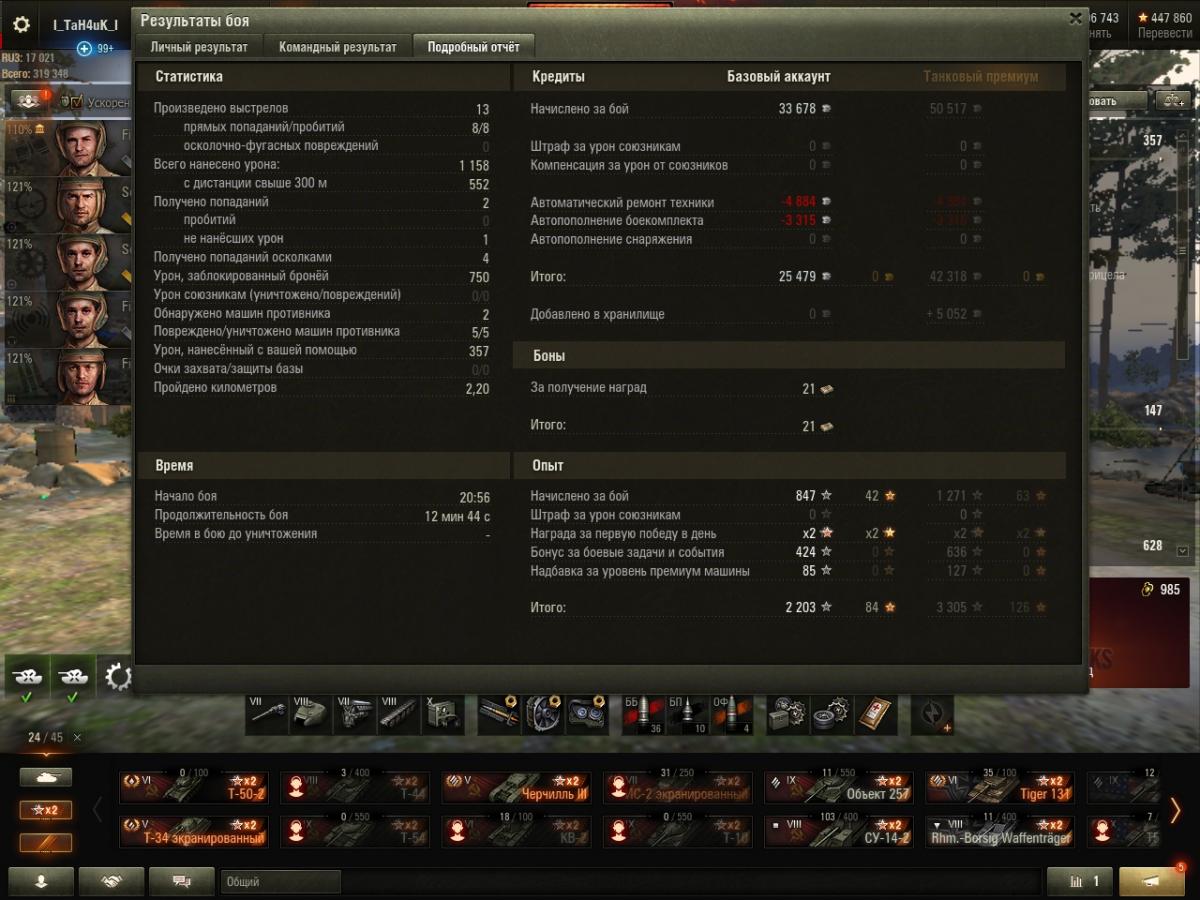This screenshot has width=1200, height=900.
Task: Expand the small dropdown arrow near 628
Action: coord(1183,551)
